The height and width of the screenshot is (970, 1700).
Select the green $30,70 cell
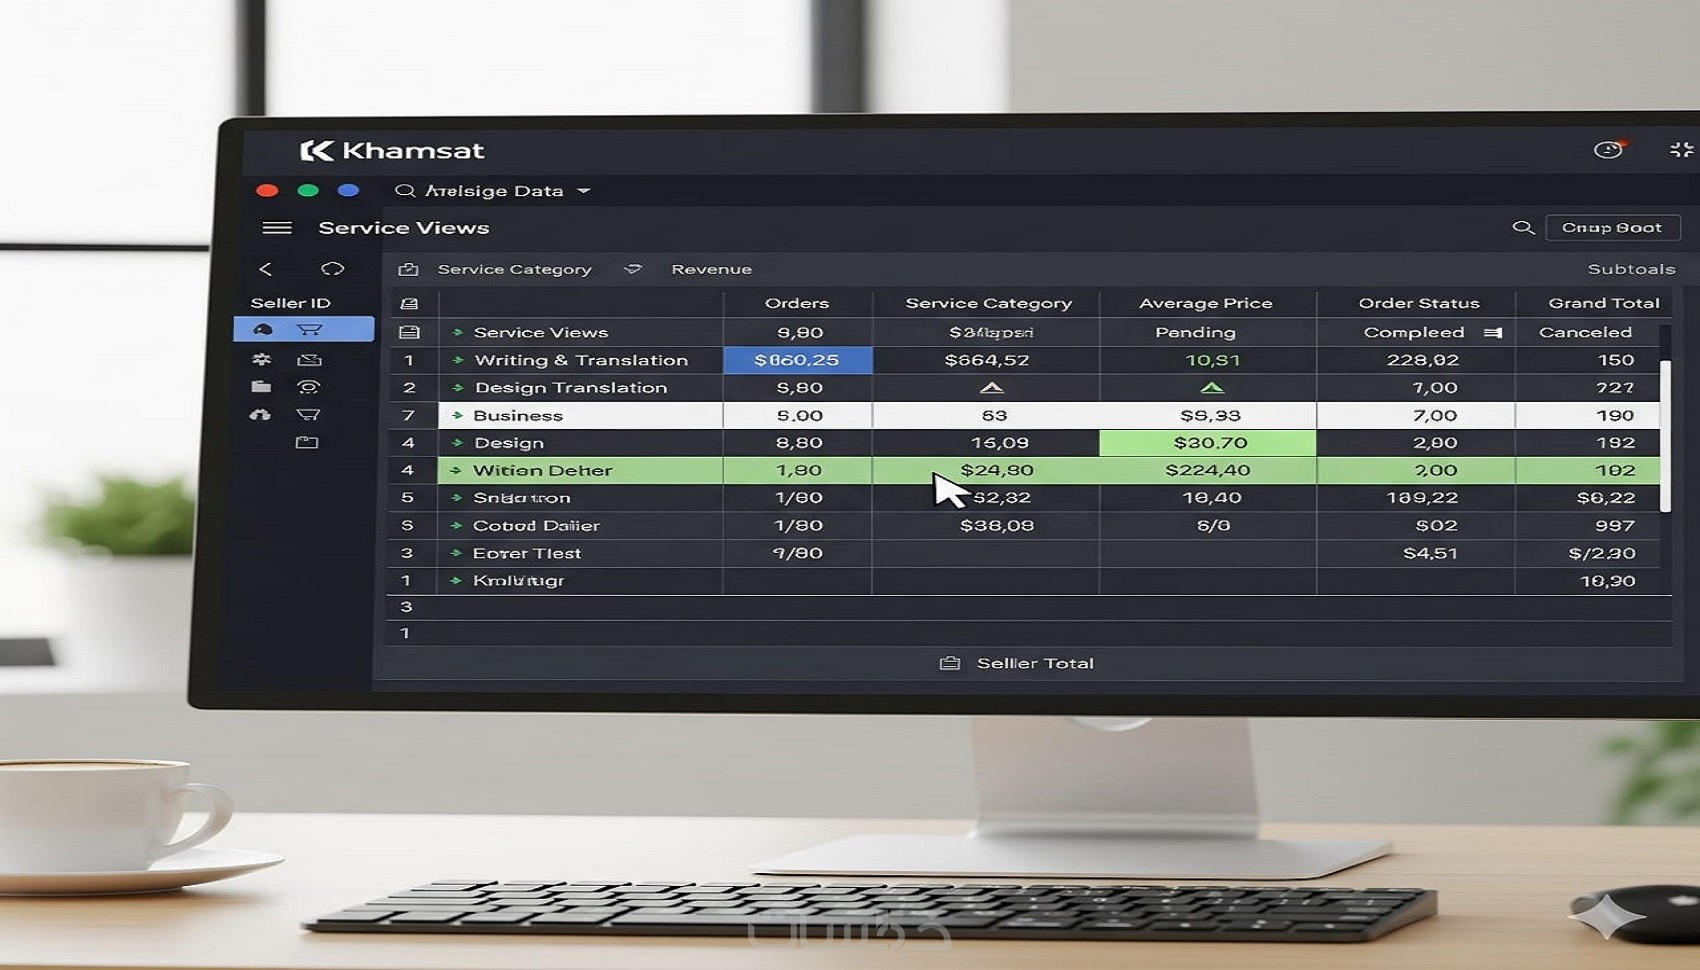(x=1208, y=443)
